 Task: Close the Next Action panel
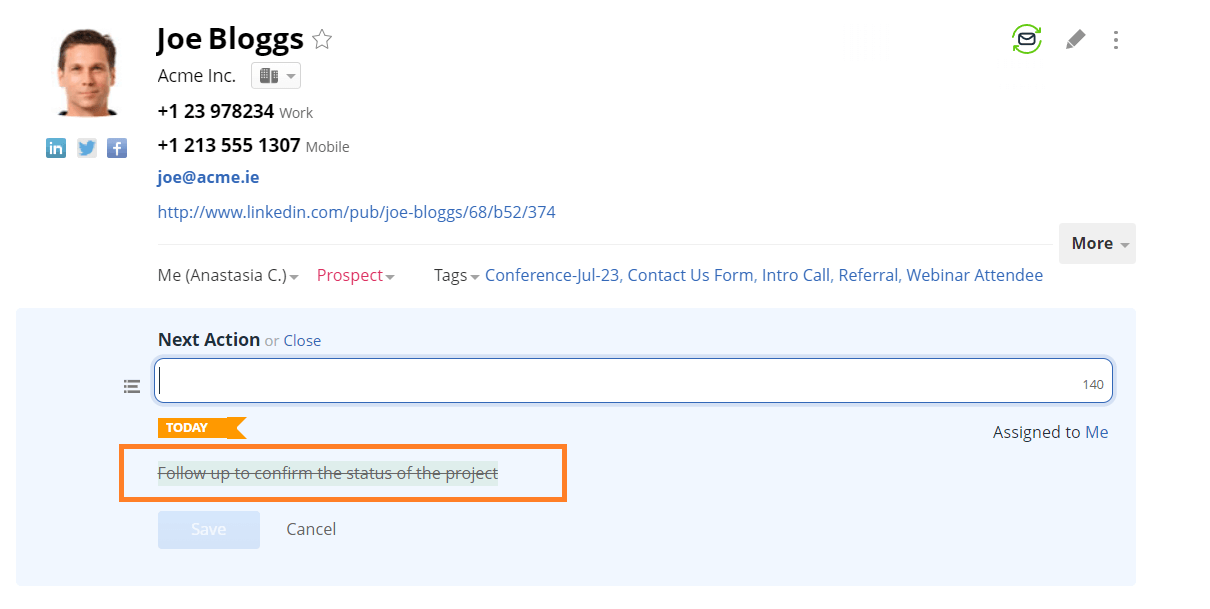pyautogui.click(x=302, y=341)
